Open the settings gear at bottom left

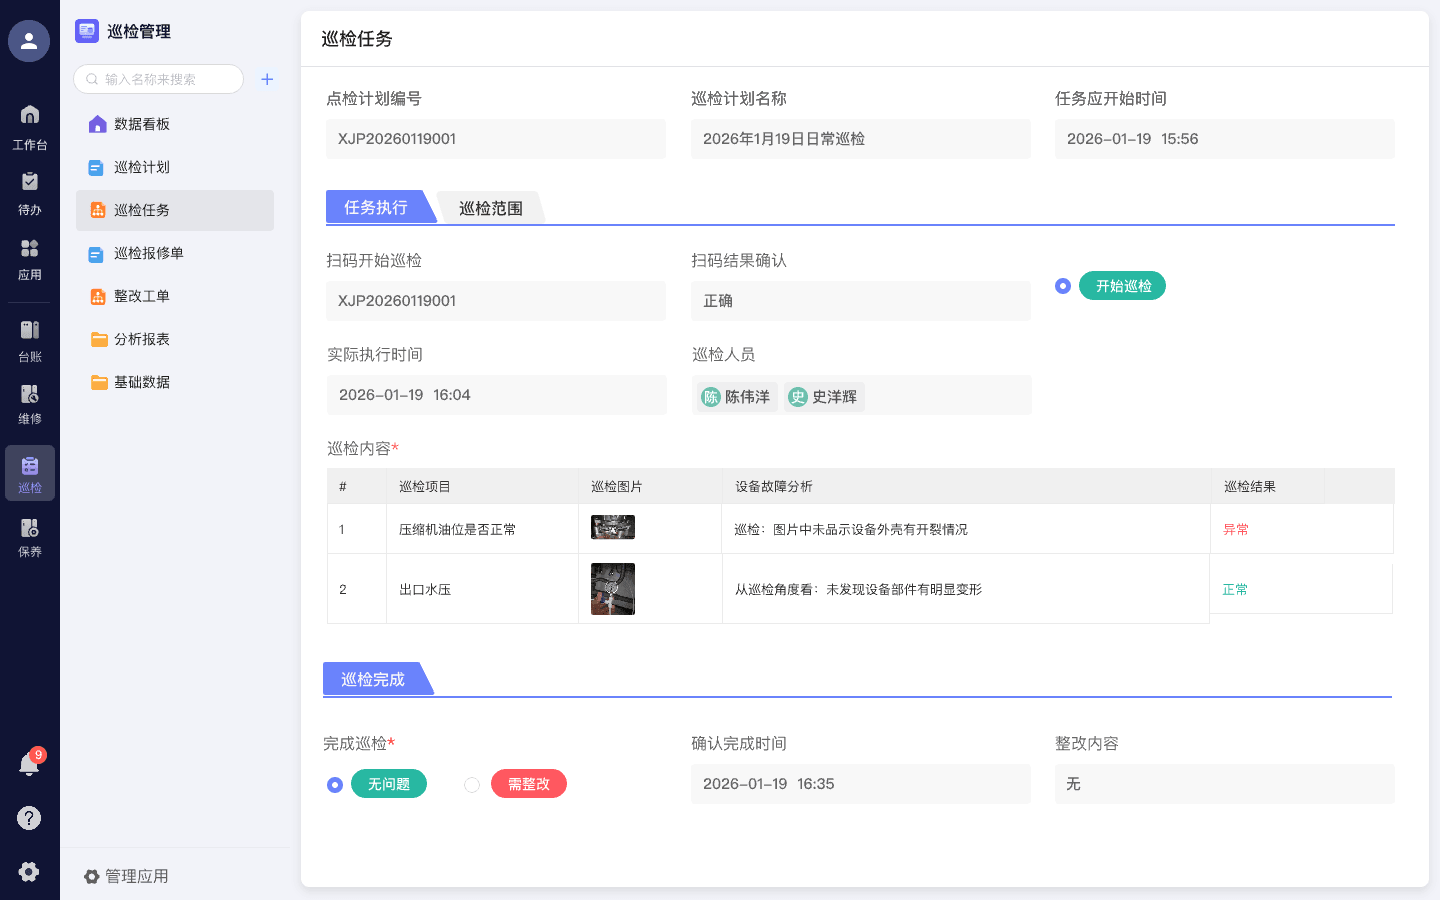pyautogui.click(x=29, y=871)
